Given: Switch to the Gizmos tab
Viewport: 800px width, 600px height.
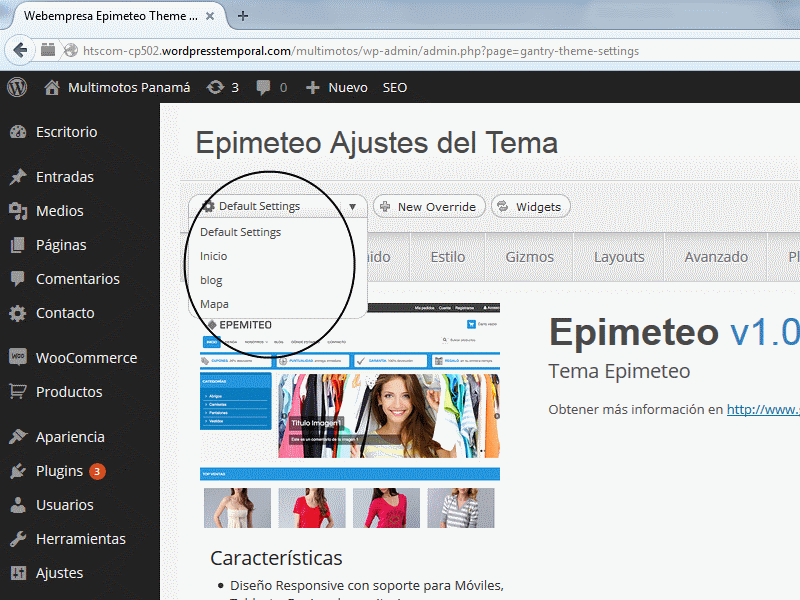Looking at the screenshot, I should point(530,257).
